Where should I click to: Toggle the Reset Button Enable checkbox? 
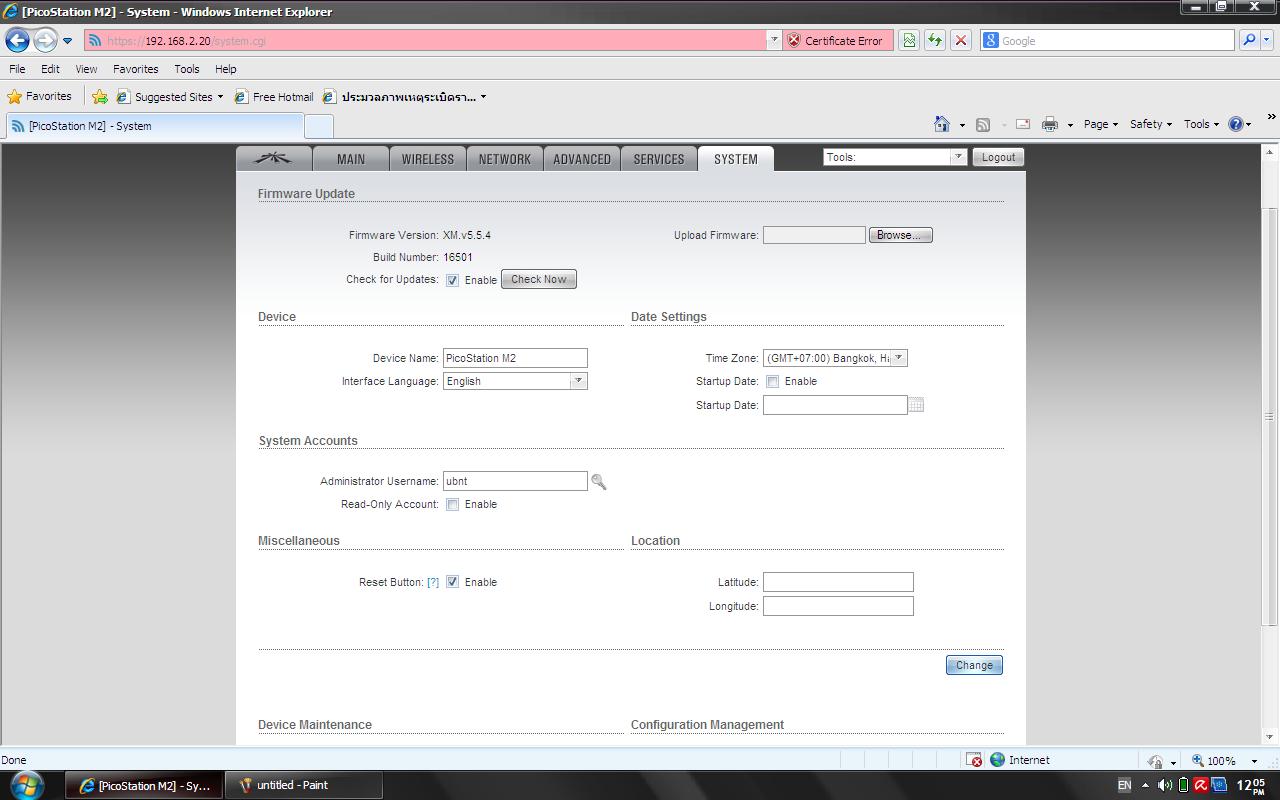(452, 582)
